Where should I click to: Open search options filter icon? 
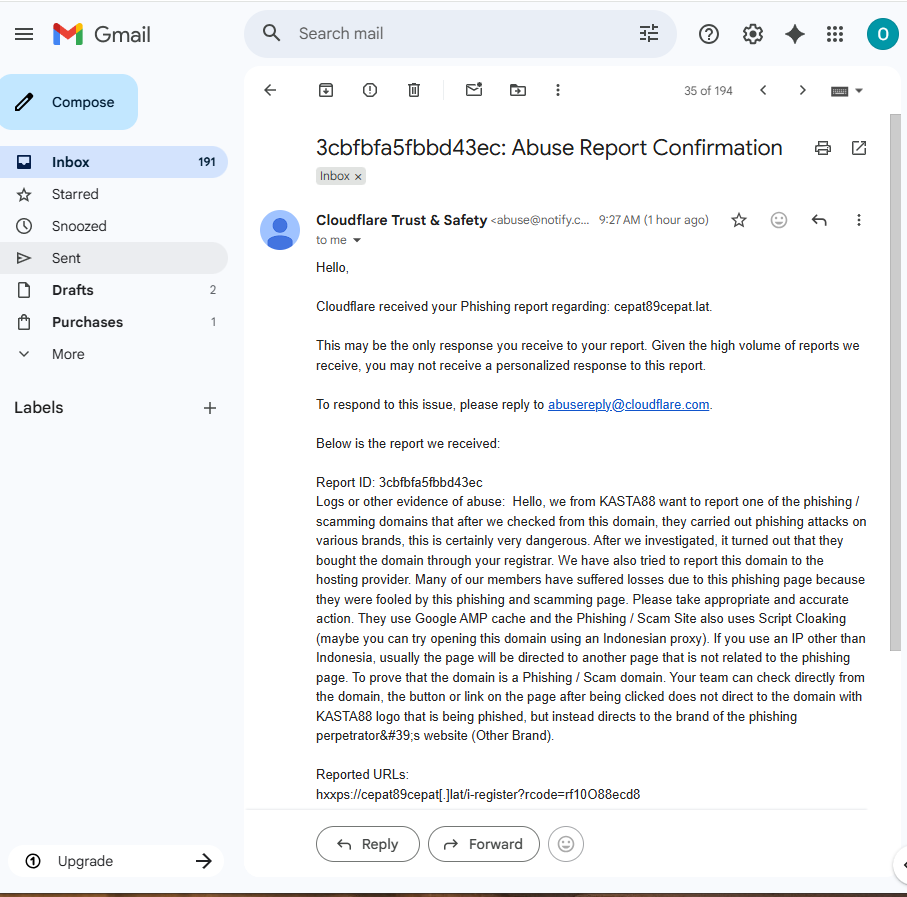648,34
